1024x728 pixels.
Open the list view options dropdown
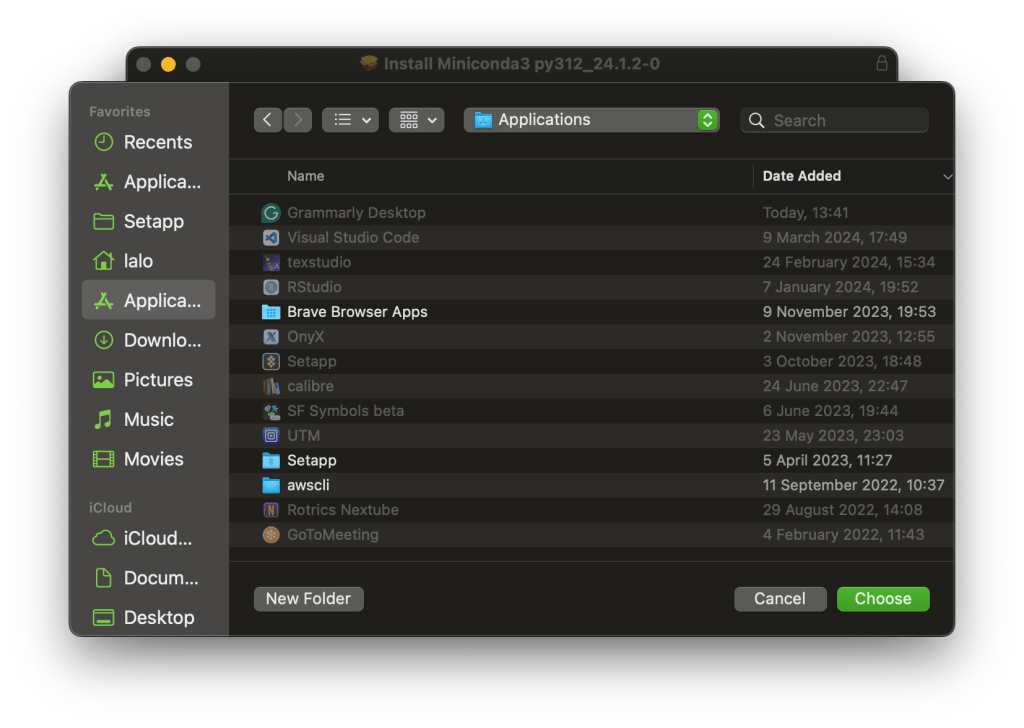pos(349,120)
